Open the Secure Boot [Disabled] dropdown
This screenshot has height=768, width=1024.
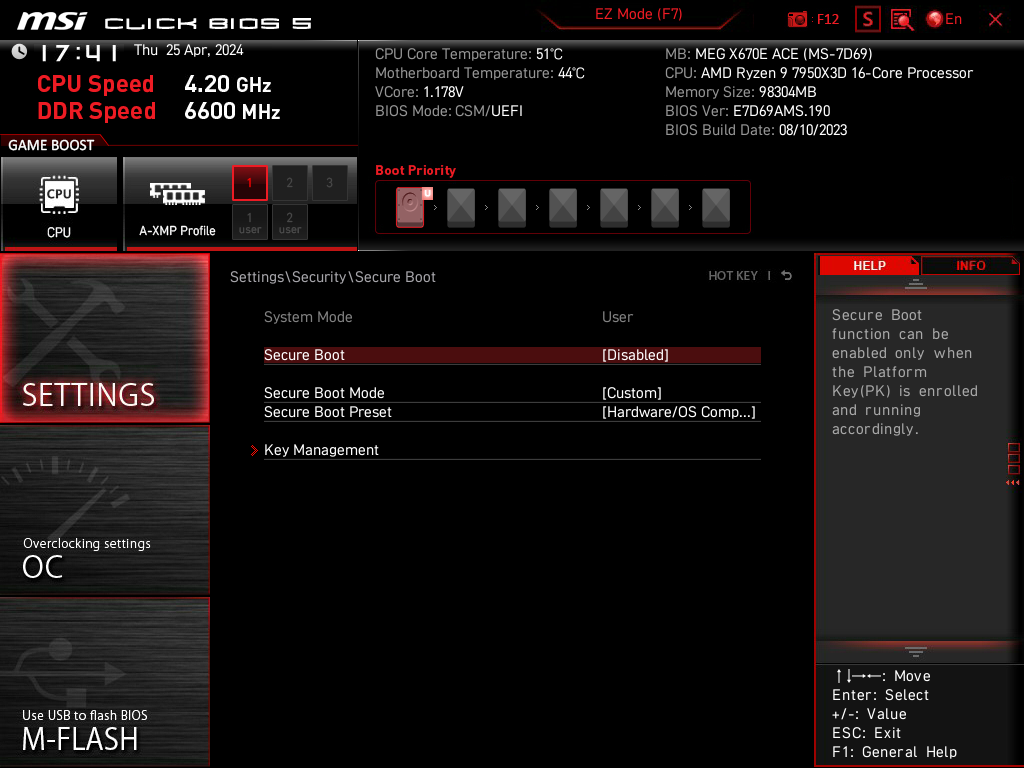[x=512, y=355]
